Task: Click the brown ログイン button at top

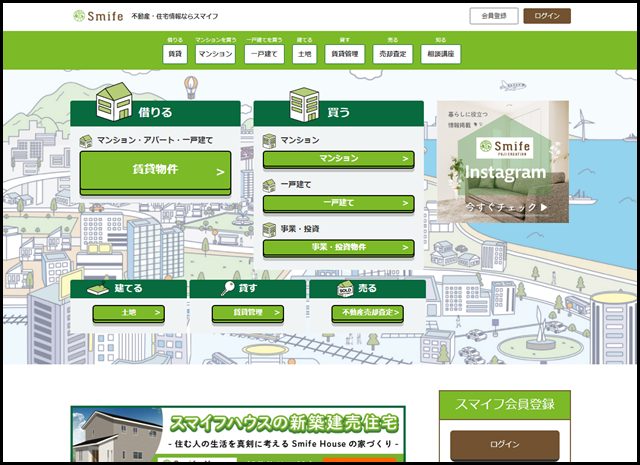Action: [547, 16]
